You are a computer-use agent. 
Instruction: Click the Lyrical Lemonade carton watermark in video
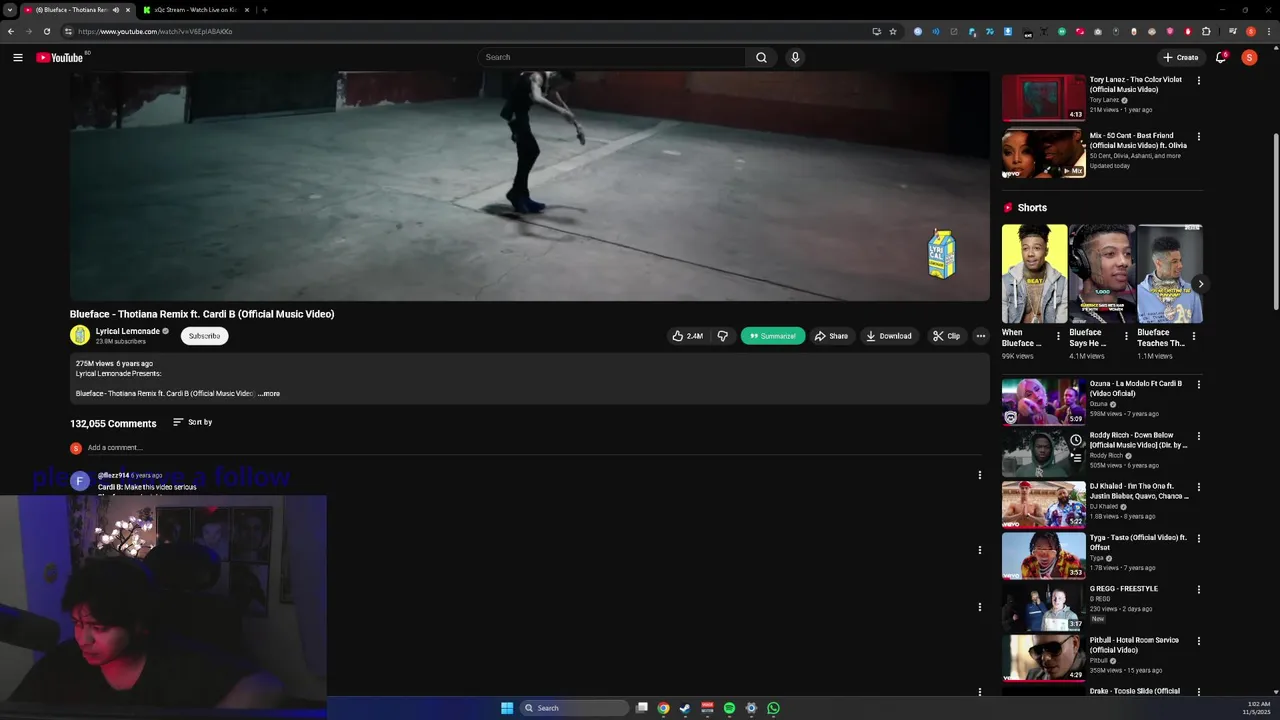pyautogui.click(x=942, y=254)
